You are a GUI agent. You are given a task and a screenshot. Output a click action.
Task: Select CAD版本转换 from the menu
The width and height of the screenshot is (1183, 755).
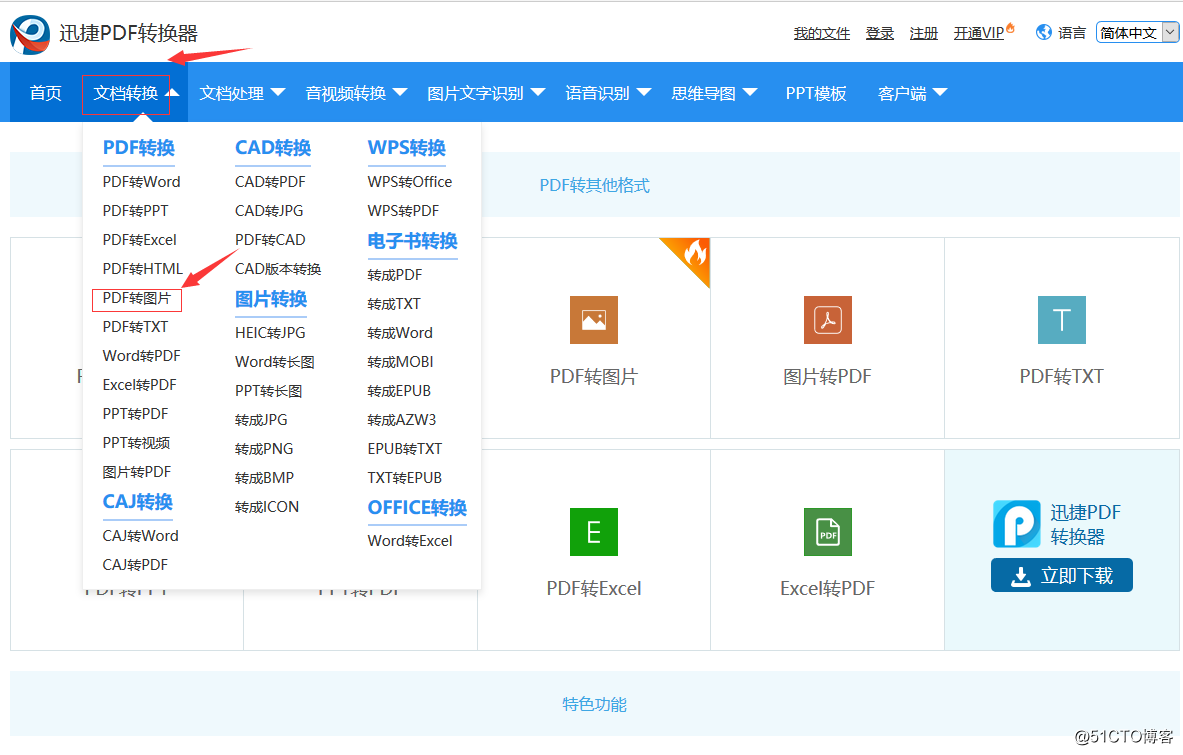pyautogui.click(x=278, y=269)
